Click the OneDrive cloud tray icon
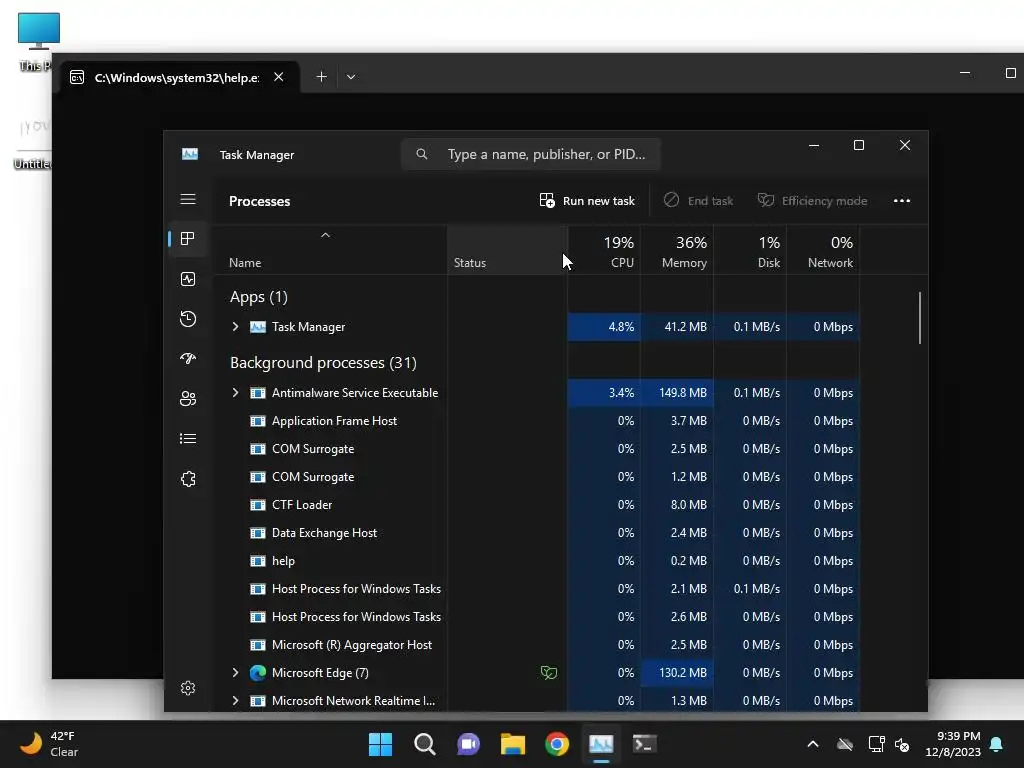The height and width of the screenshot is (768, 1024). point(844,744)
